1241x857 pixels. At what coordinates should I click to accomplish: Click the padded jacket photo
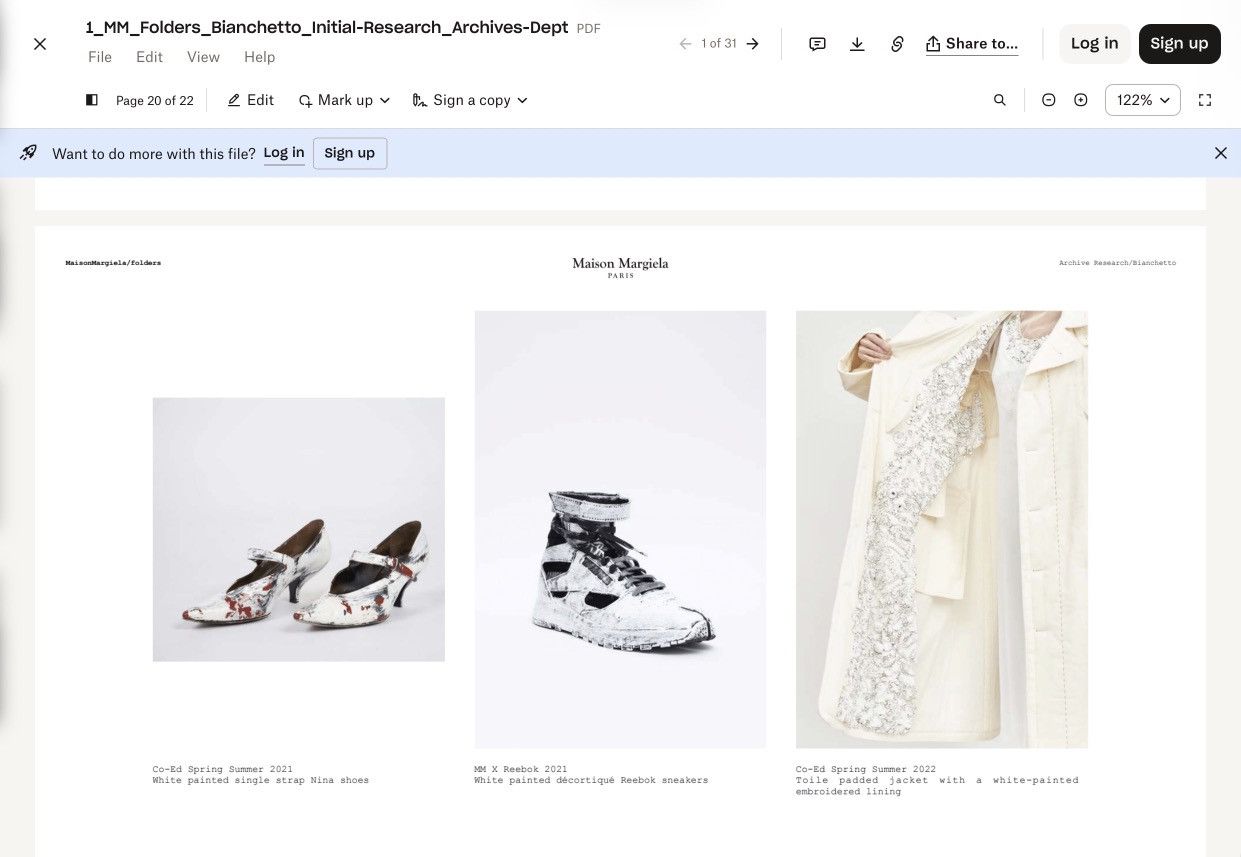(942, 529)
